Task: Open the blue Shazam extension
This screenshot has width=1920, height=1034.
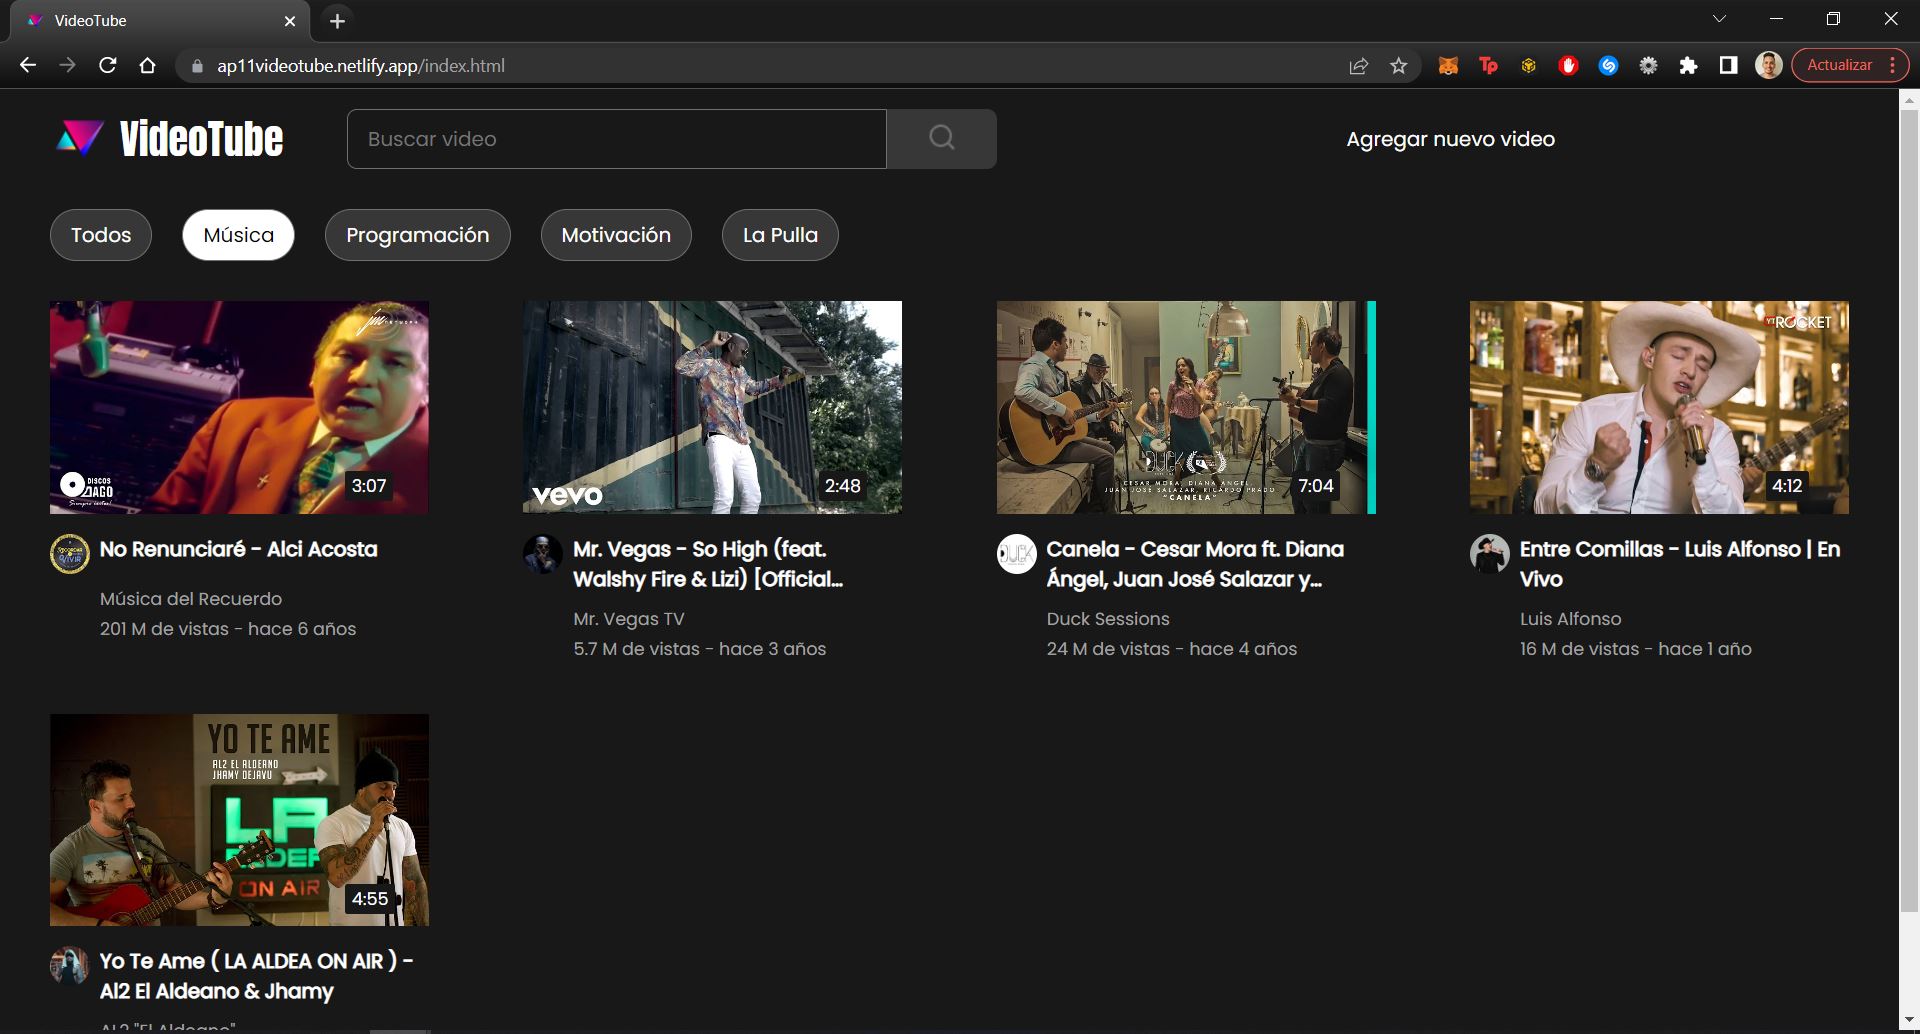Action: (x=1608, y=66)
